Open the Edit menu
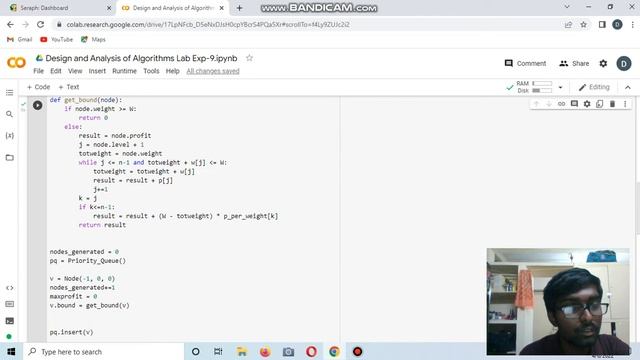This screenshot has height=360, width=640. pos(56,71)
